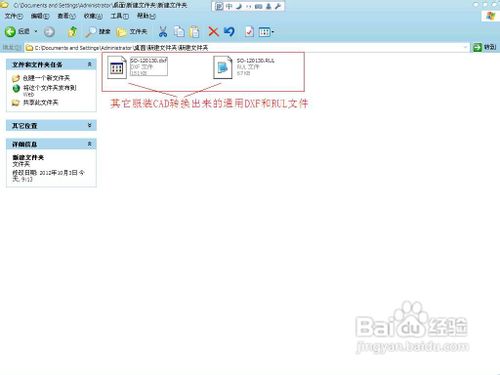Click the folder icon in title bar
500x375 pixels.
[x=5, y=5]
